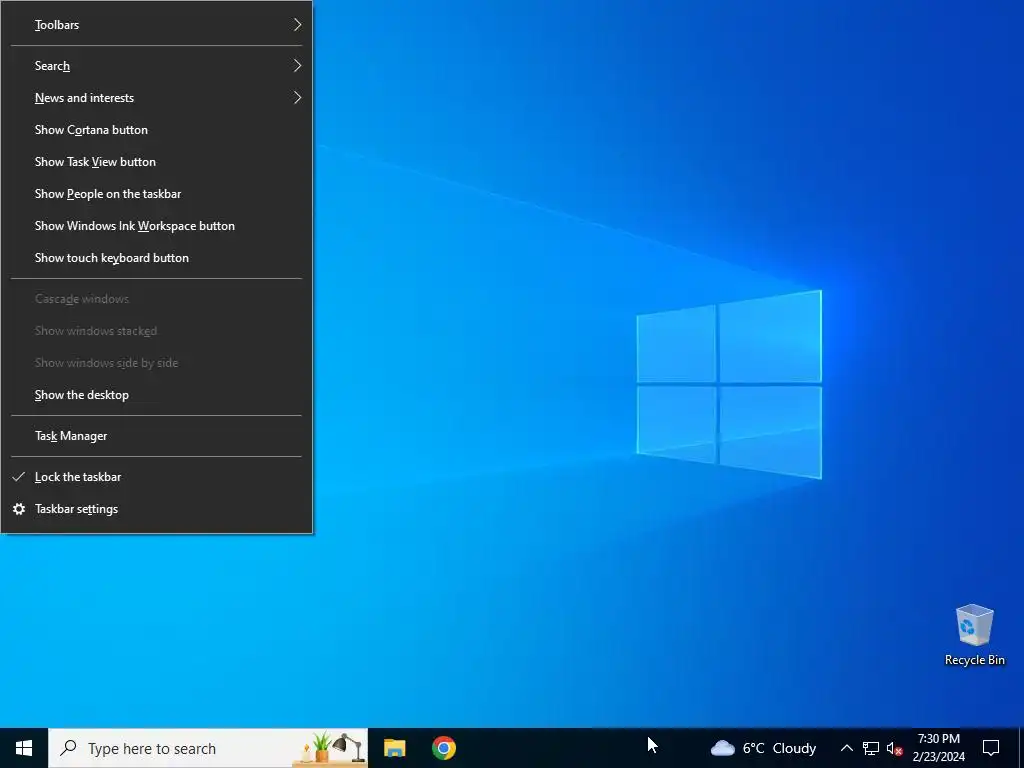Enable Show touch keyboard button
The height and width of the screenshot is (768, 1024).
(x=157, y=258)
